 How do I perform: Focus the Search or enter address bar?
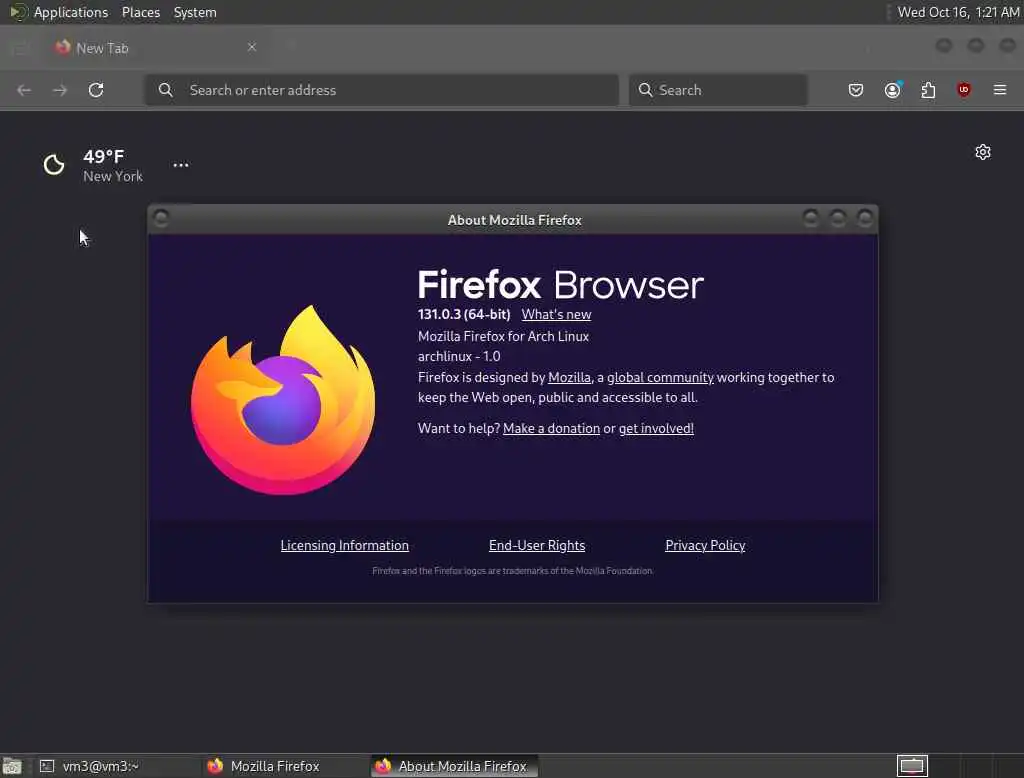pos(381,90)
